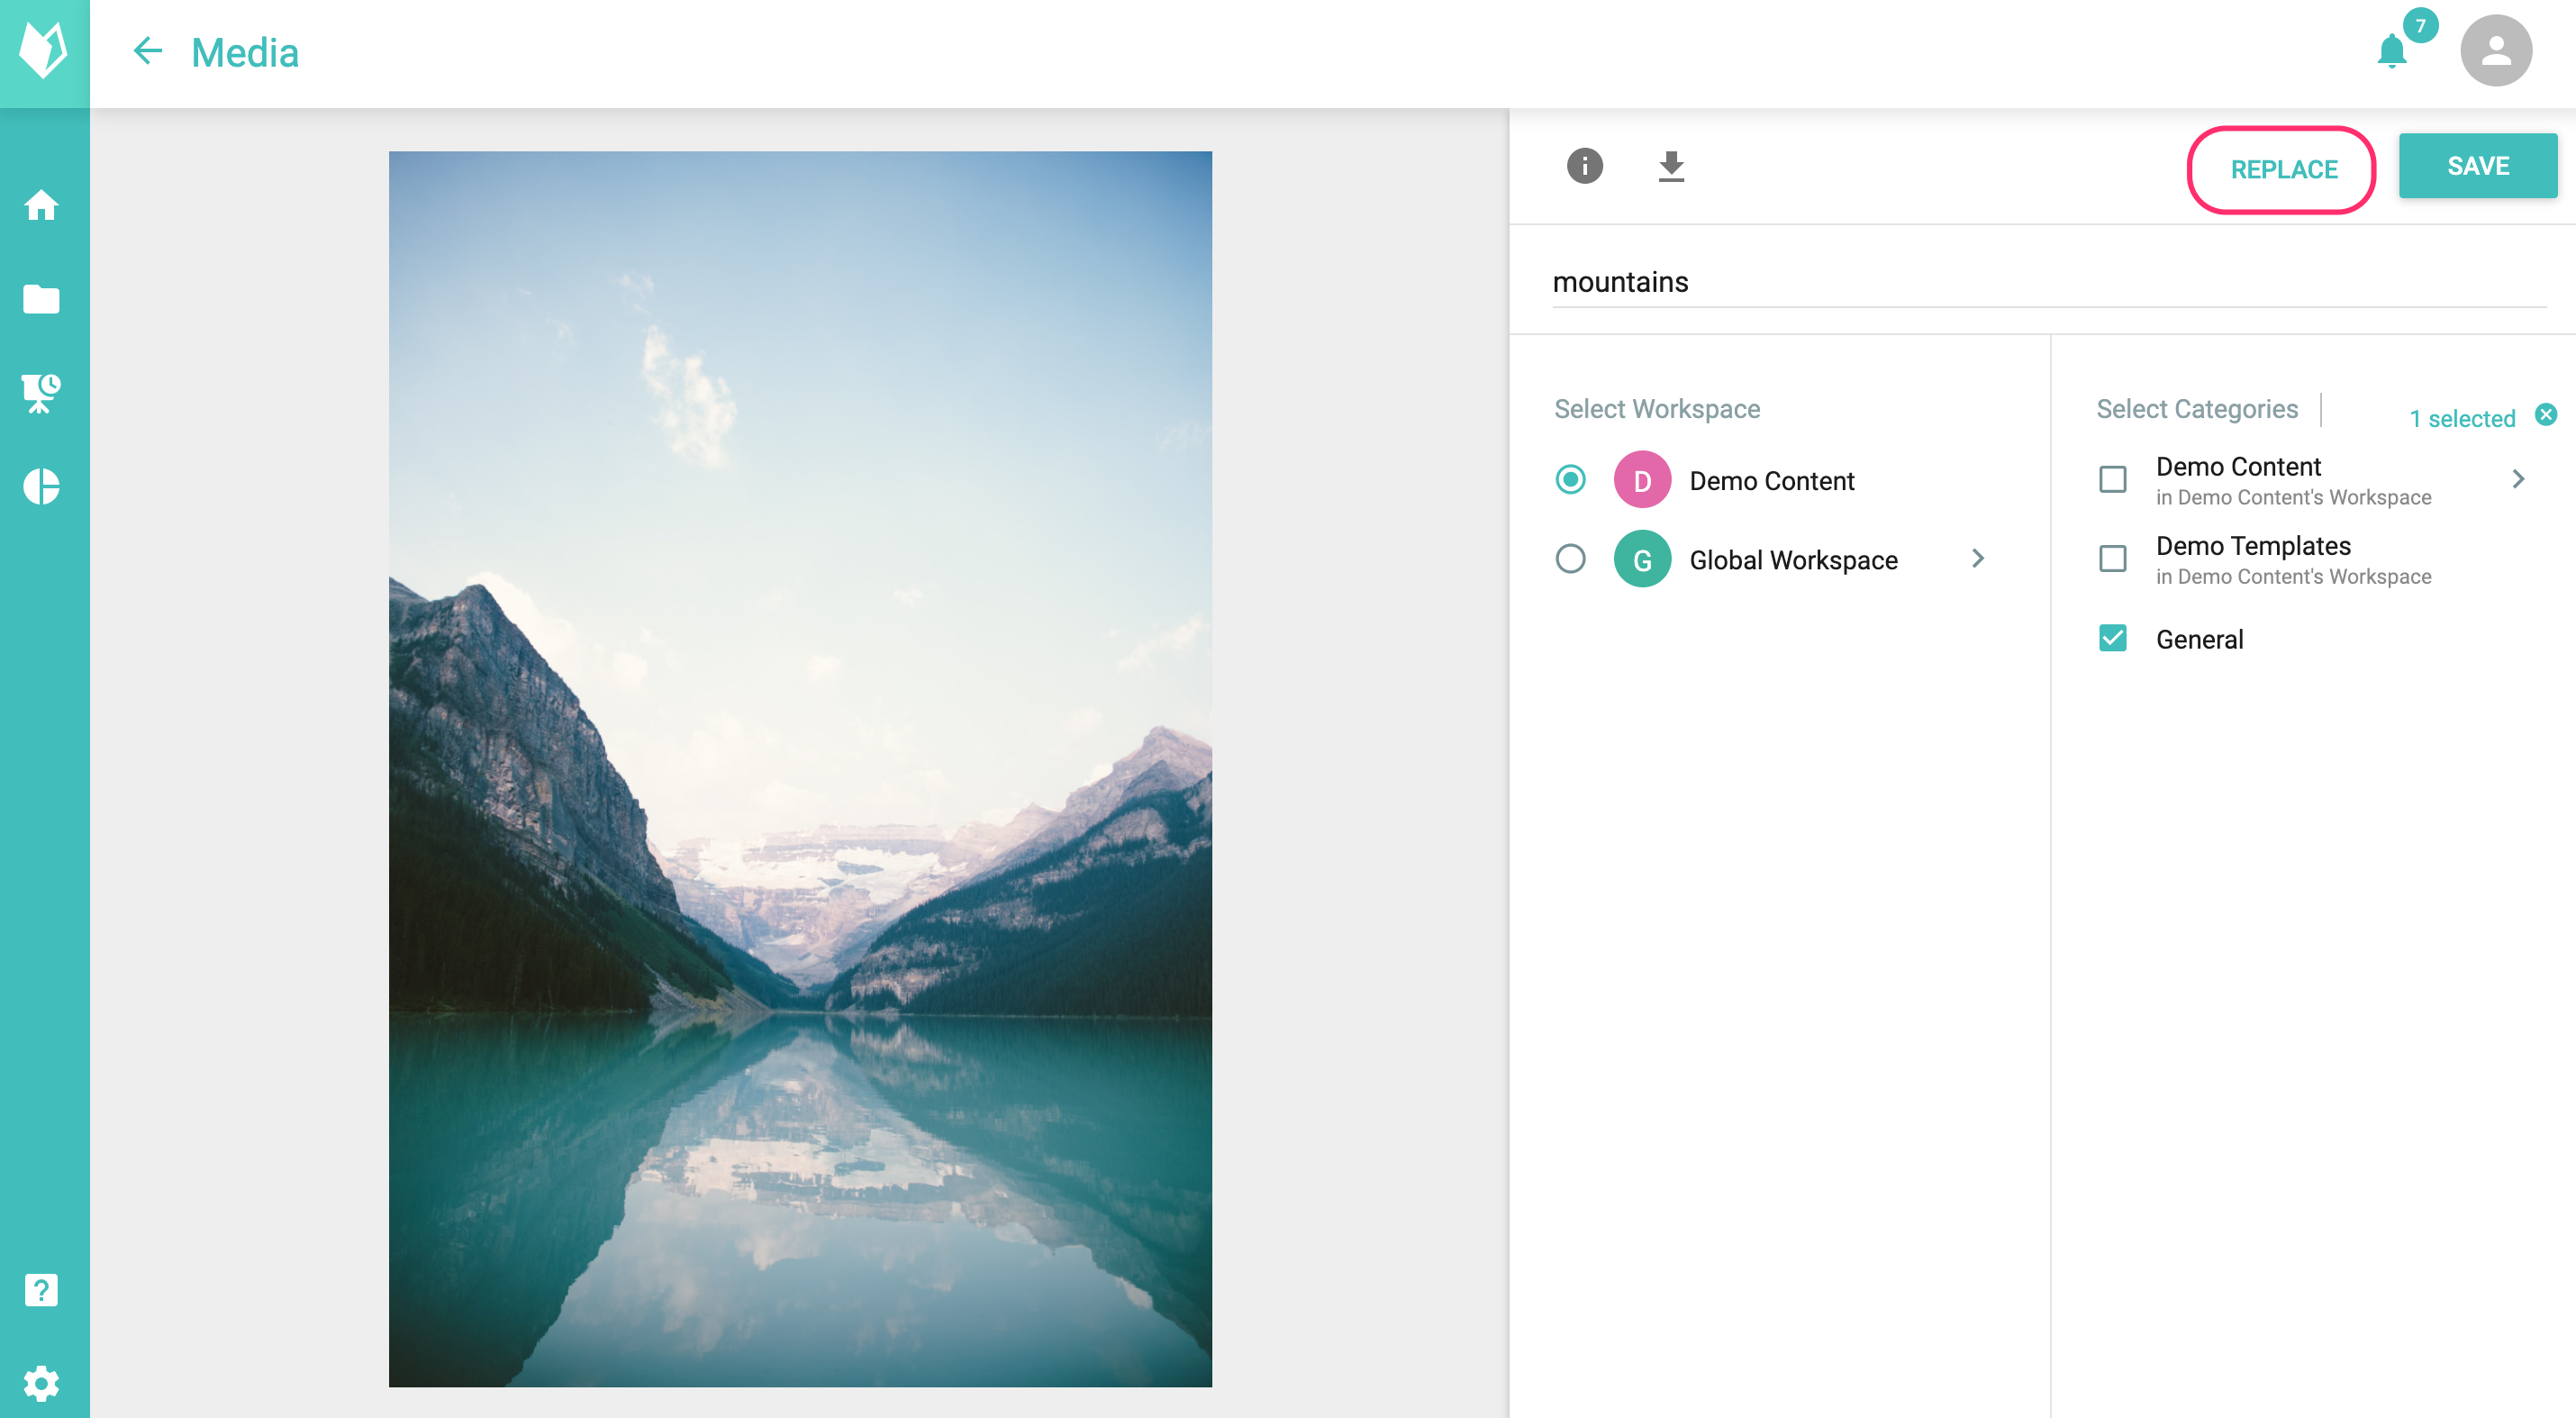Open notifications bell with badge 7

[2393, 50]
